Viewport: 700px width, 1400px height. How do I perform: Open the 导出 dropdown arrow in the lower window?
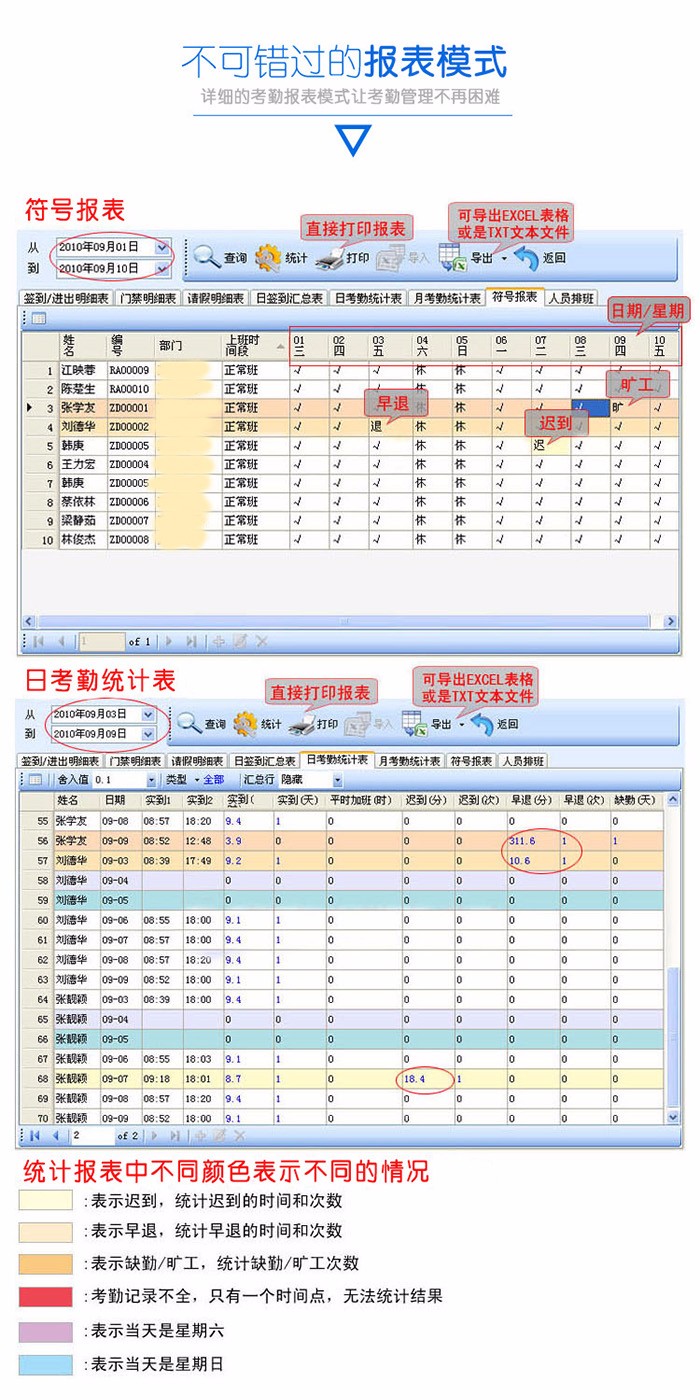(x=462, y=725)
